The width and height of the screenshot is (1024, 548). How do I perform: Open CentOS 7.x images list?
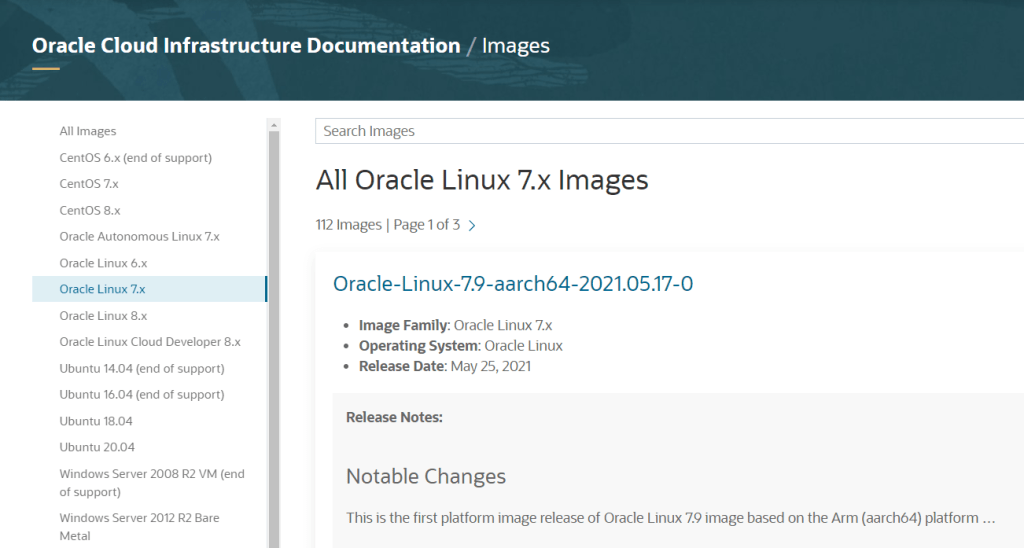click(89, 184)
